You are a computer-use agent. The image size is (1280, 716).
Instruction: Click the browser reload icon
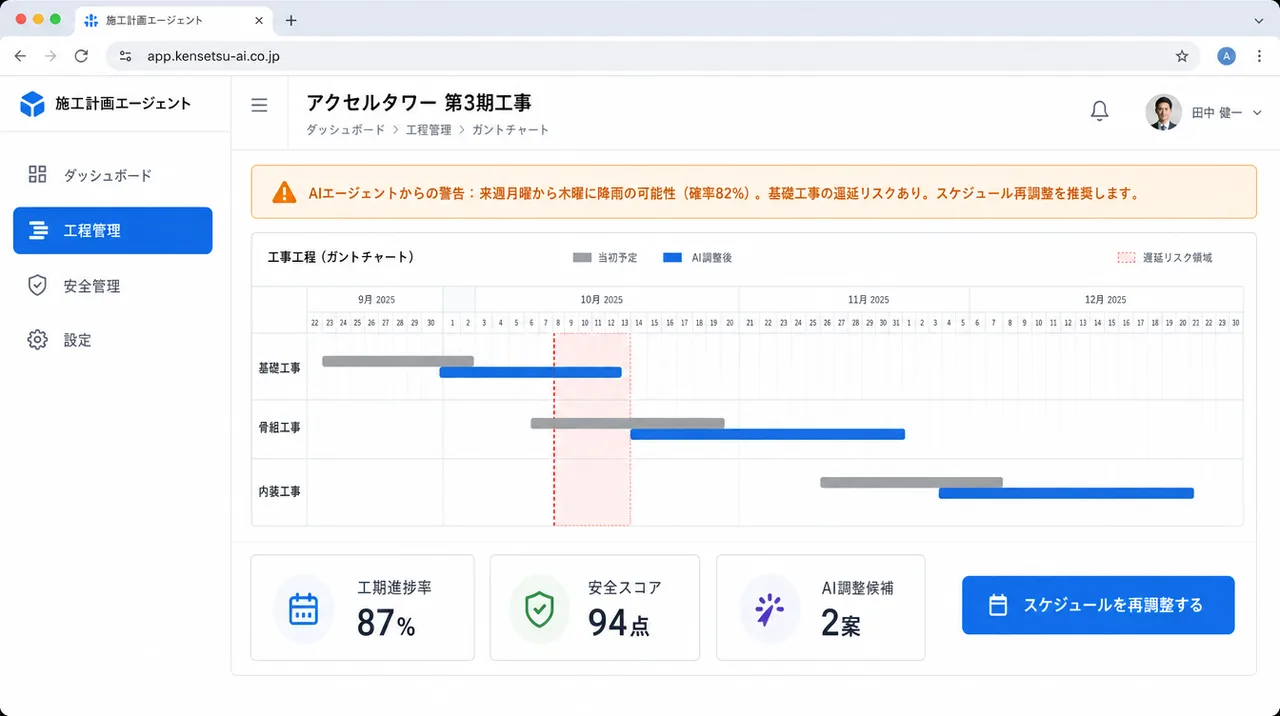[x=82, y=56]
